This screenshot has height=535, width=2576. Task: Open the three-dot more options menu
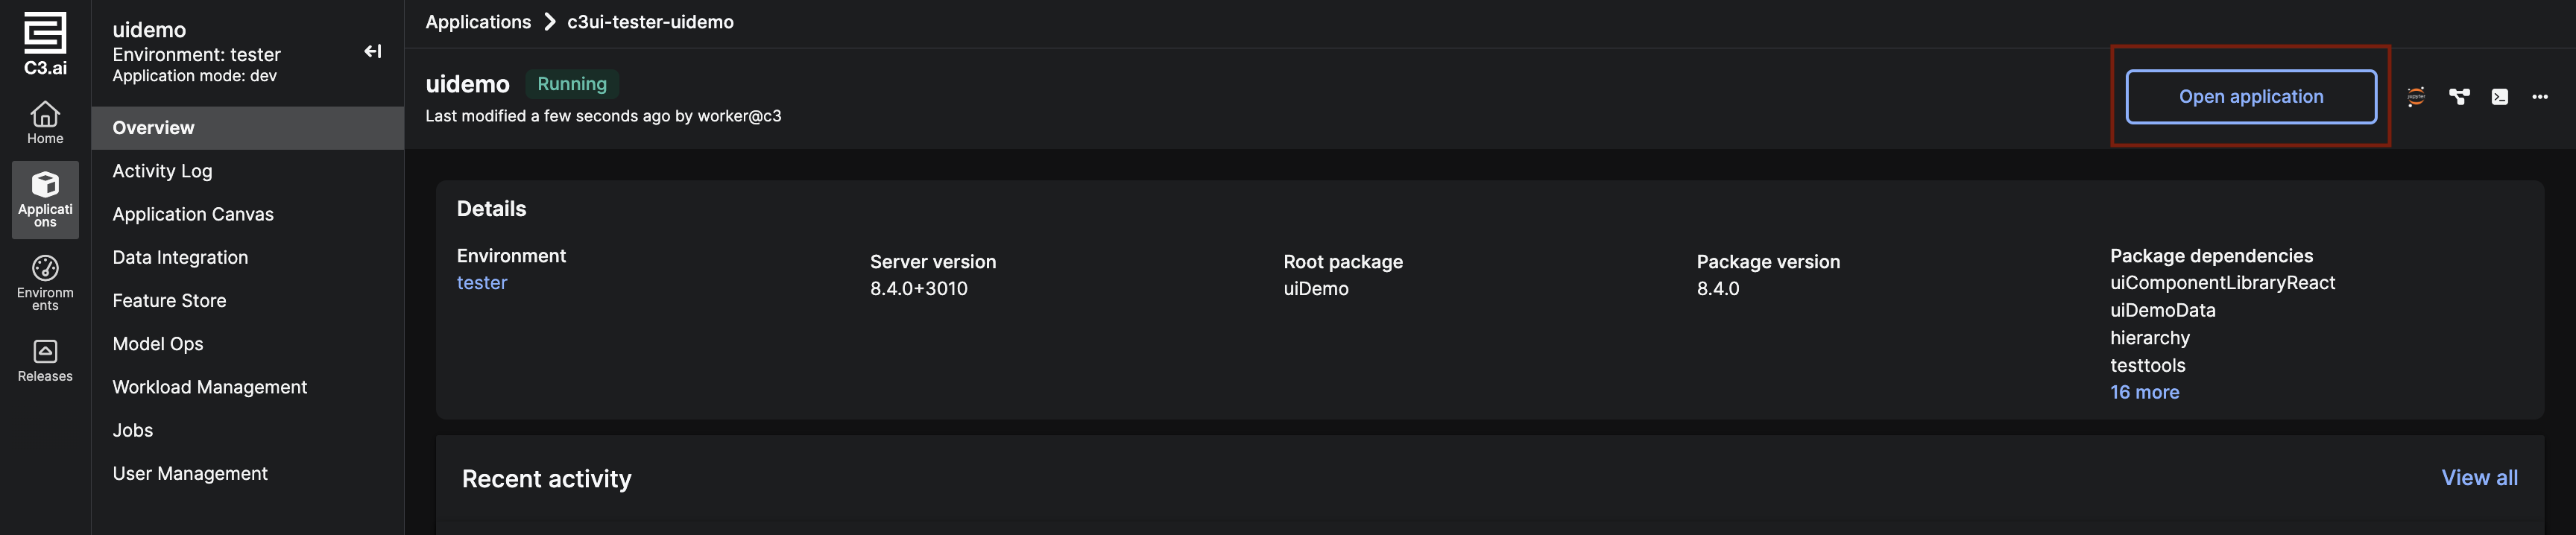coord(2540,97)
